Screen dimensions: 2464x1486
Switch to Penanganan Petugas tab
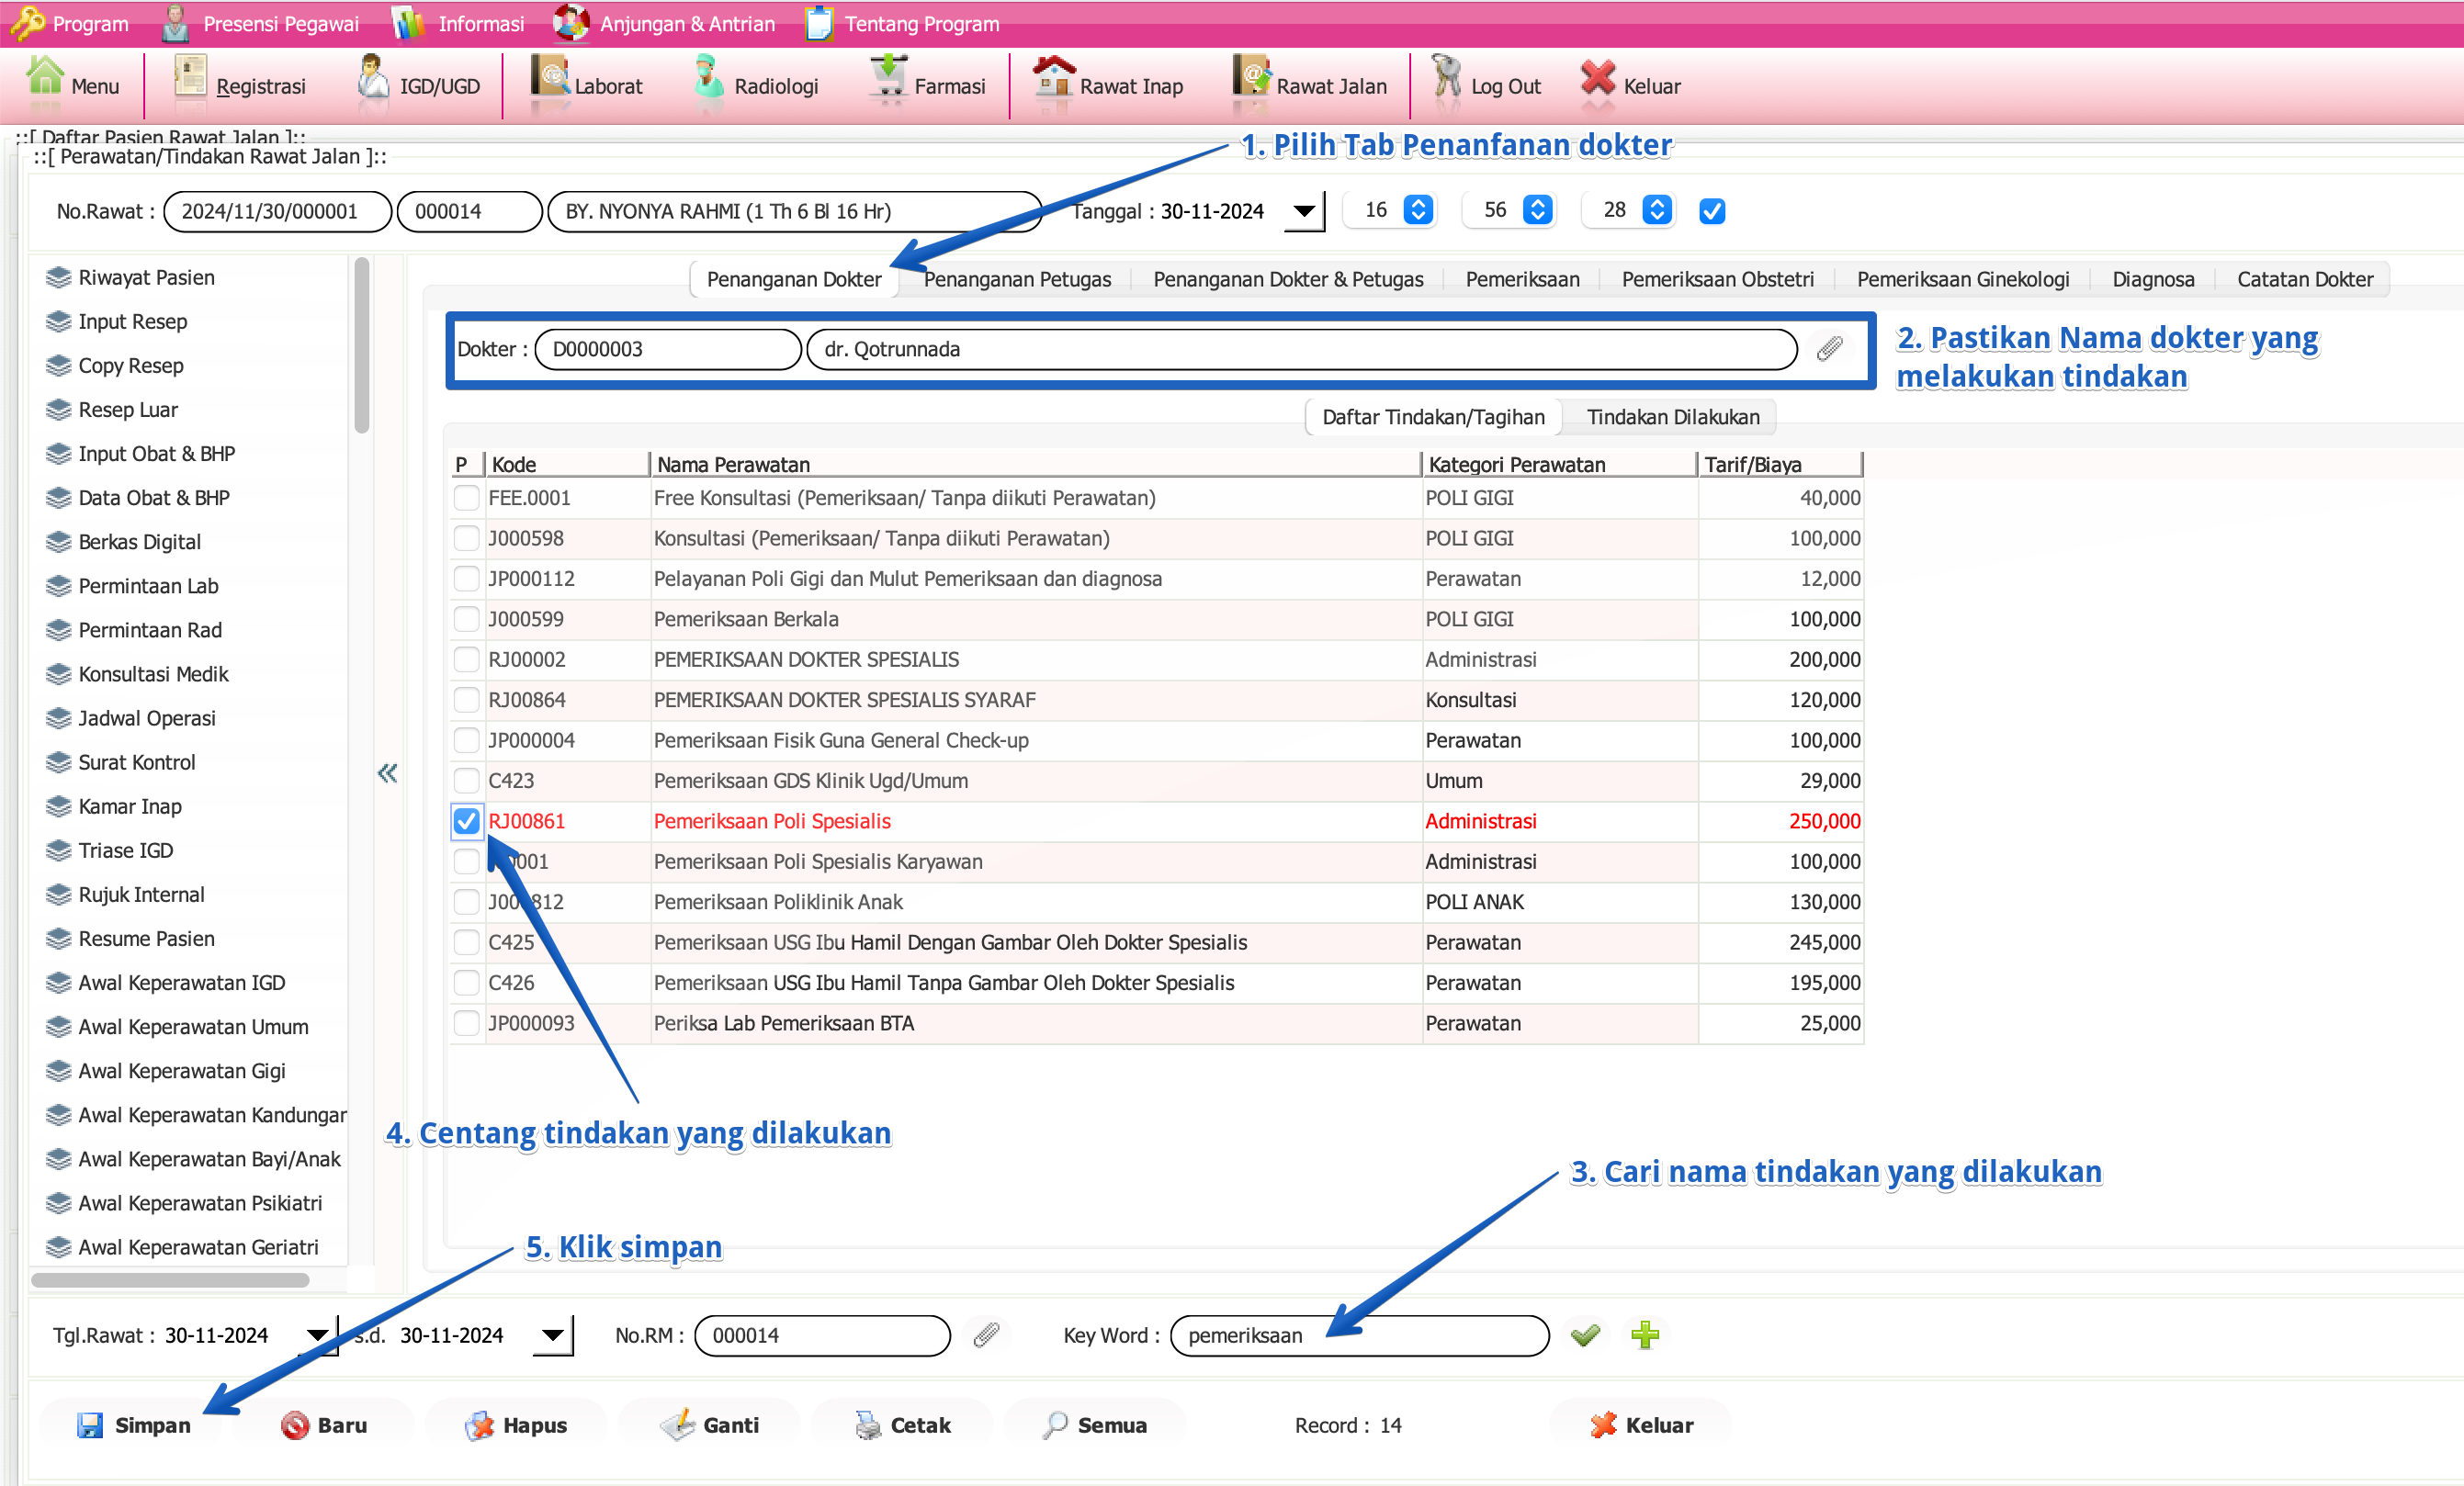coord(1017,280)
